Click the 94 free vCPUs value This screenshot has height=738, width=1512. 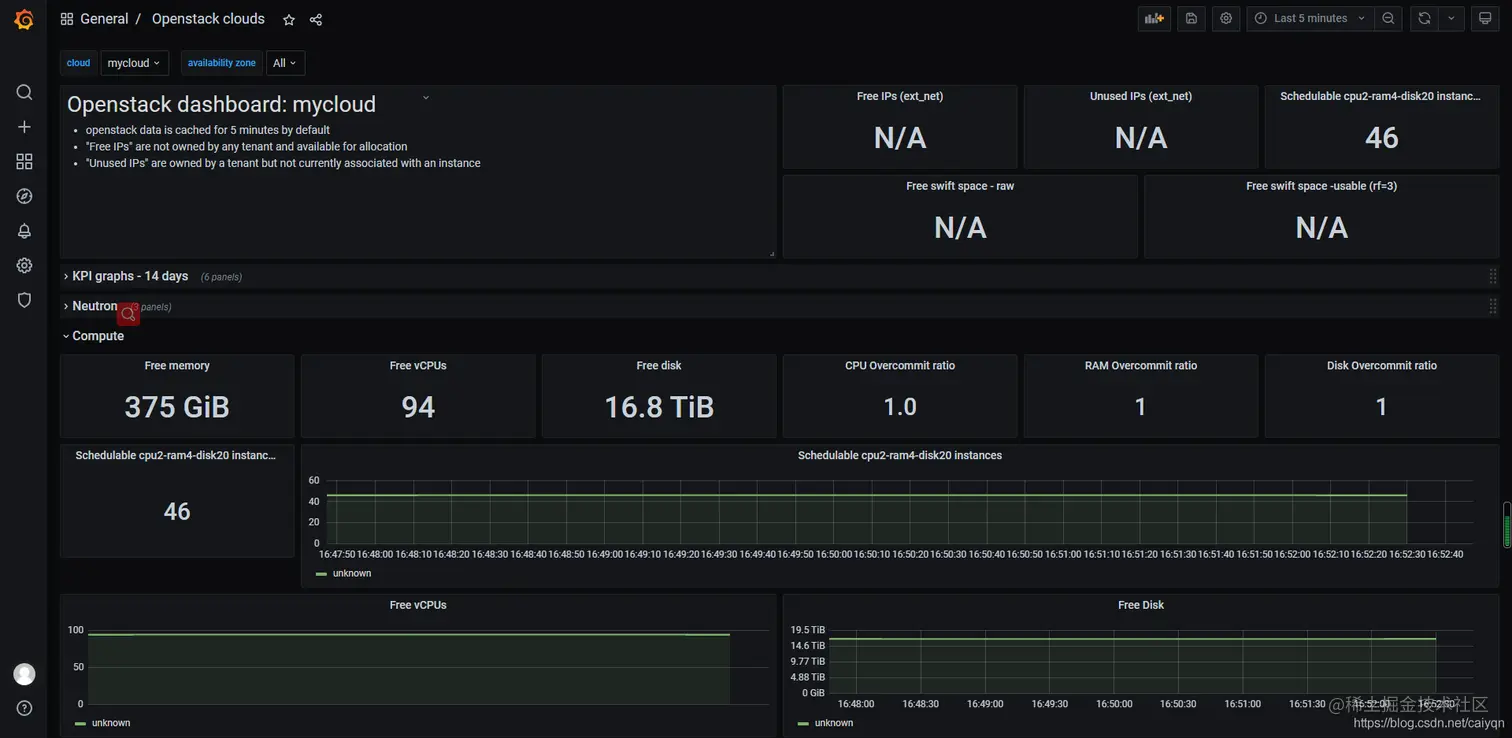(x=418, y=407)
